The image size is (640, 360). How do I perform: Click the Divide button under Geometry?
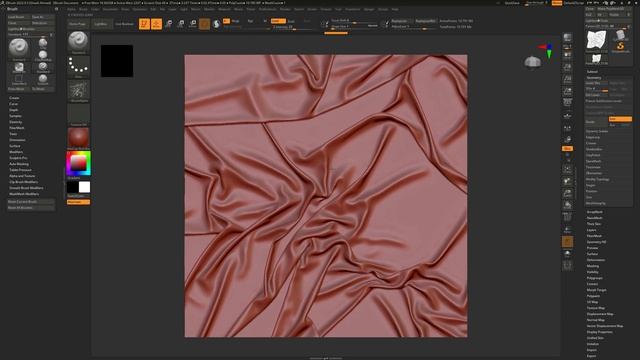(596, 122)
